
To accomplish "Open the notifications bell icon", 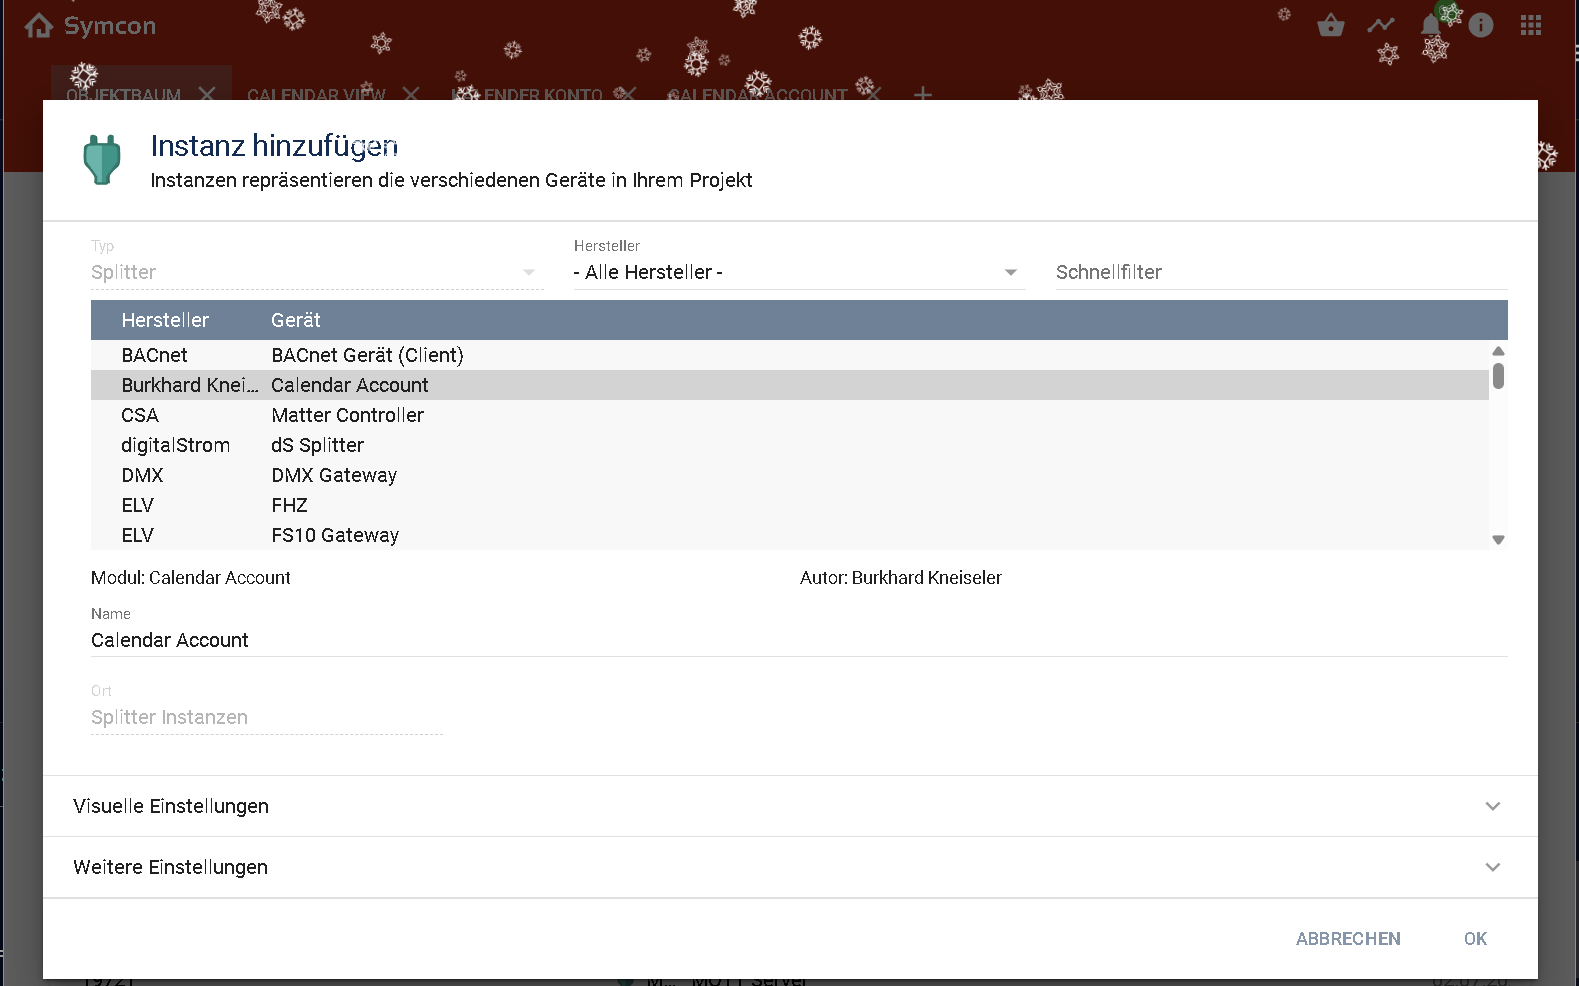I will (1431, 25).
